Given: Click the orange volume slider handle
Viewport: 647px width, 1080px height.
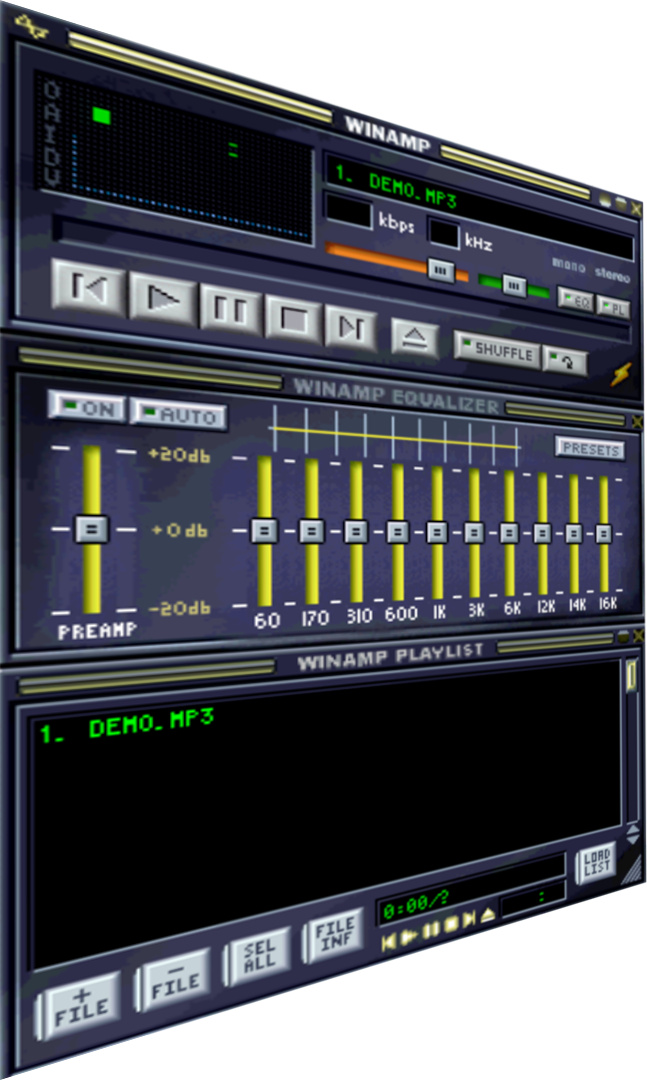Looking at the screenshot, I should 441,269.
